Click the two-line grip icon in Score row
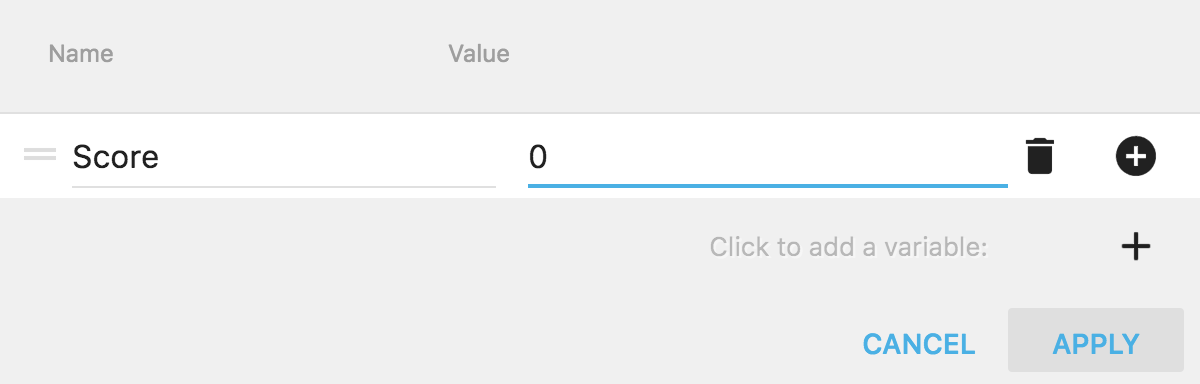1200x384 pixels. pos(40,154)
